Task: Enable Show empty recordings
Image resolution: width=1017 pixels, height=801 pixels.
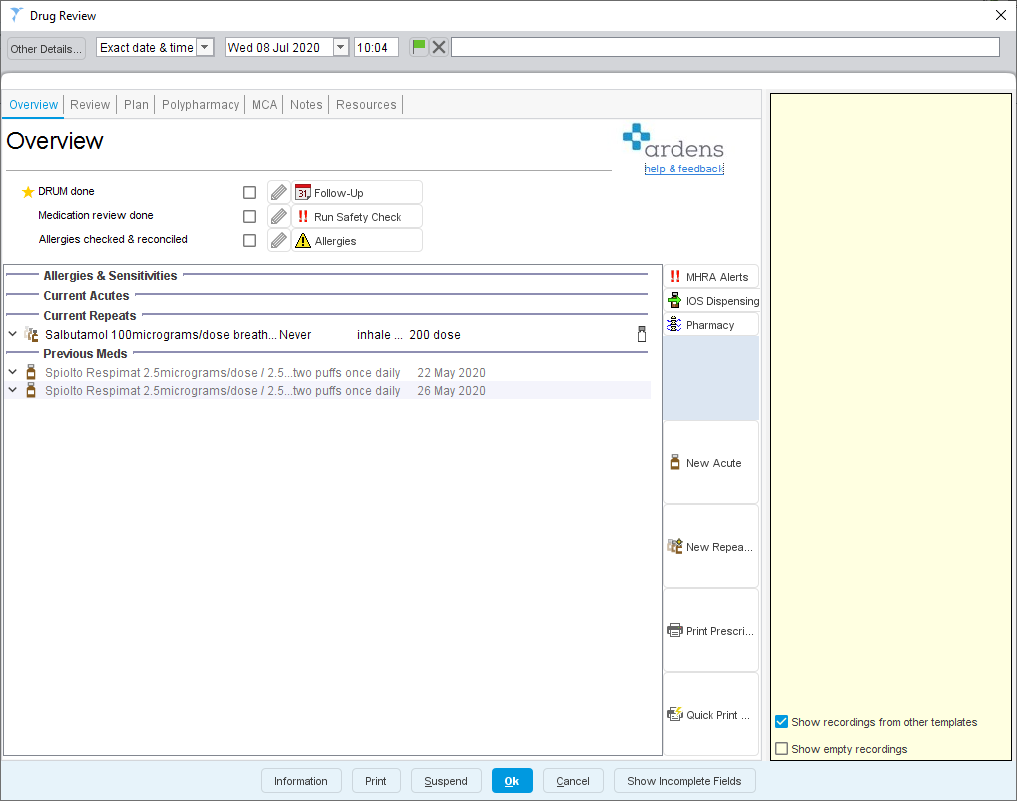Action: click(781, 748)
